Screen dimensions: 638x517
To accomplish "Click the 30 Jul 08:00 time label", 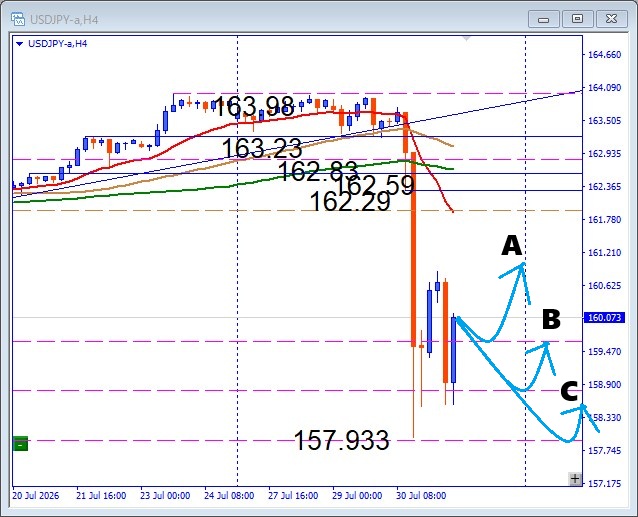I will 421,495.
